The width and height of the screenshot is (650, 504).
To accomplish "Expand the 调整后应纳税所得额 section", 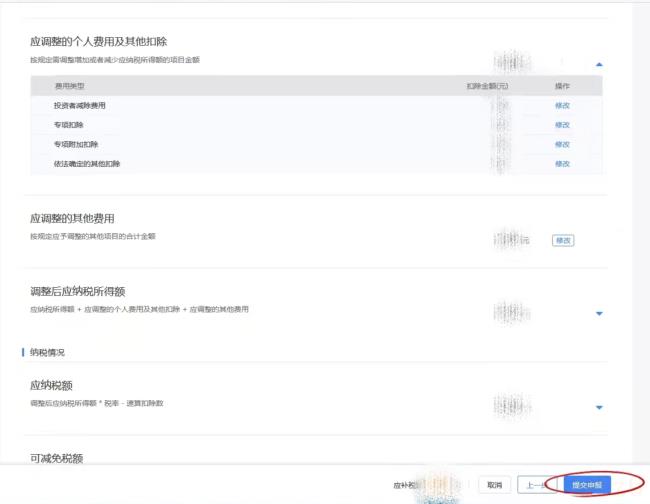I will point(599,313).
